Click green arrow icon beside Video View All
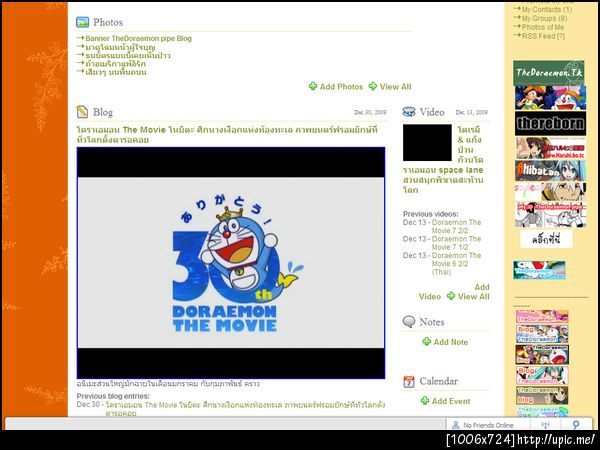 (x=451, y=296)
